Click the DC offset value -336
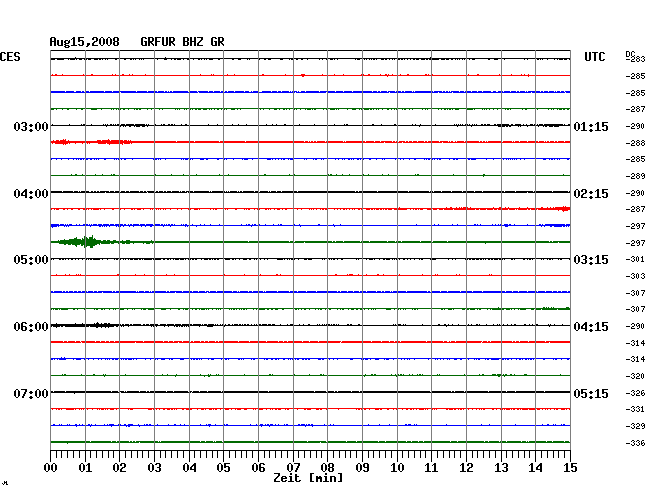Image resolution: width=650 pixels, height=494 pixels. (635, 443)
